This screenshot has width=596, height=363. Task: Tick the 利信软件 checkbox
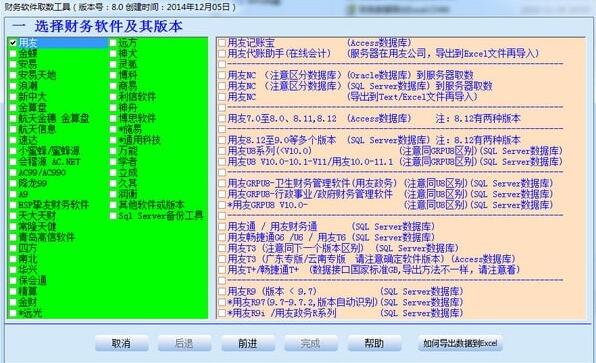pyautogui.click(x=113, y=97)
